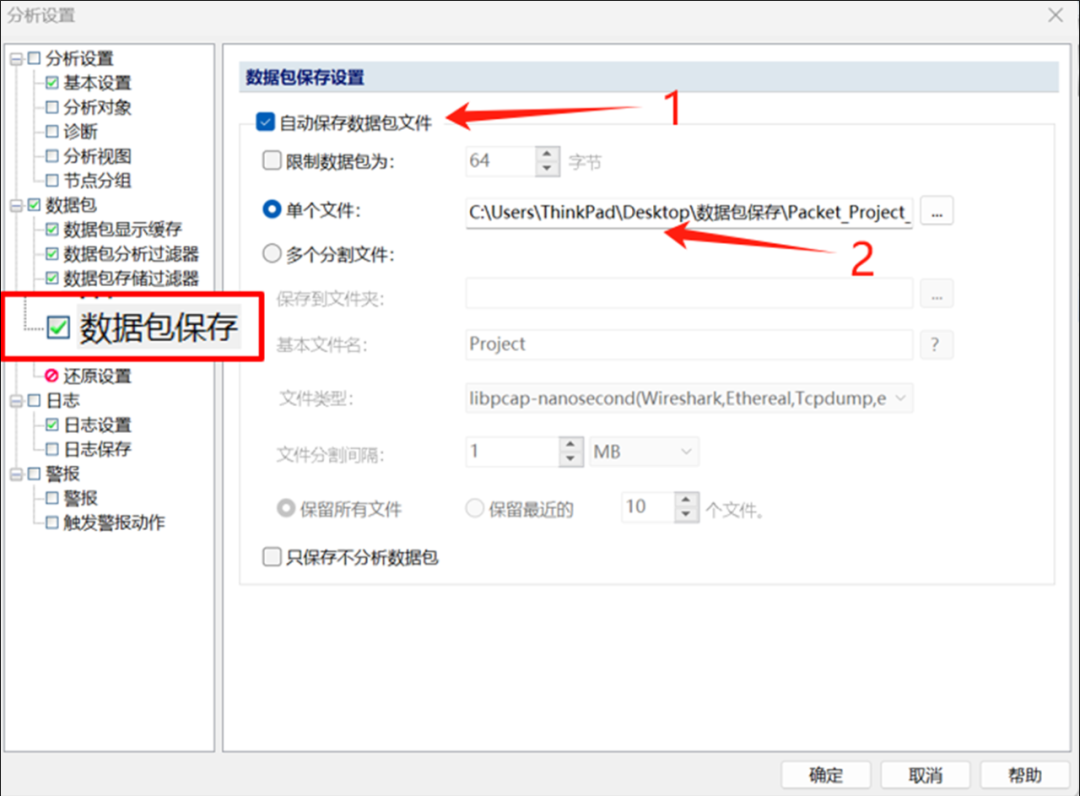Toggle the 数据包保存 tree checkbox
1080x796 pixels.
(x=59, y=327)
